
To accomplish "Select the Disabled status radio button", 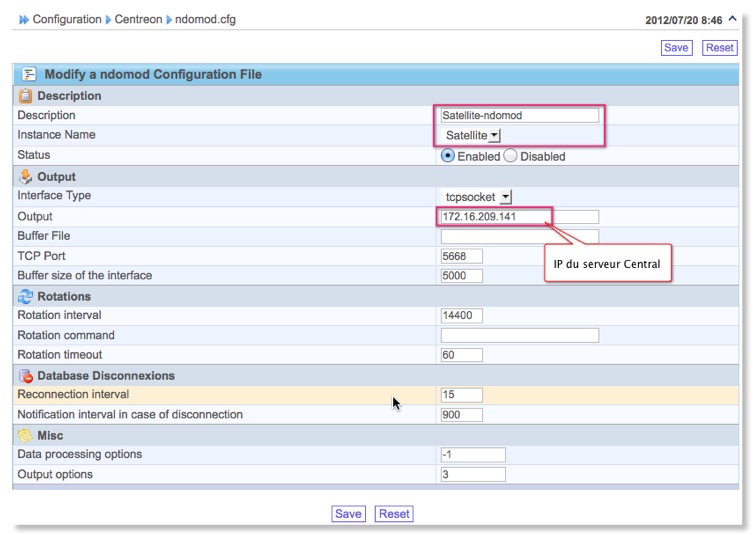I will 510,156.
